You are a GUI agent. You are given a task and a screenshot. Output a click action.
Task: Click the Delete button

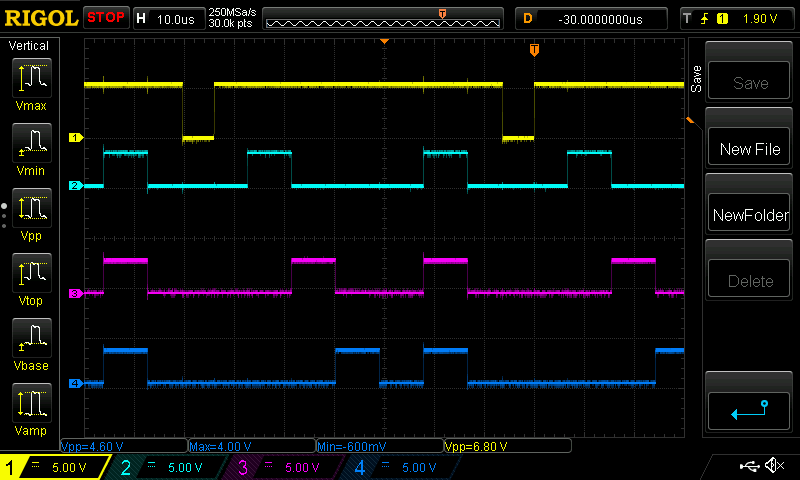[x=749, y=279]
